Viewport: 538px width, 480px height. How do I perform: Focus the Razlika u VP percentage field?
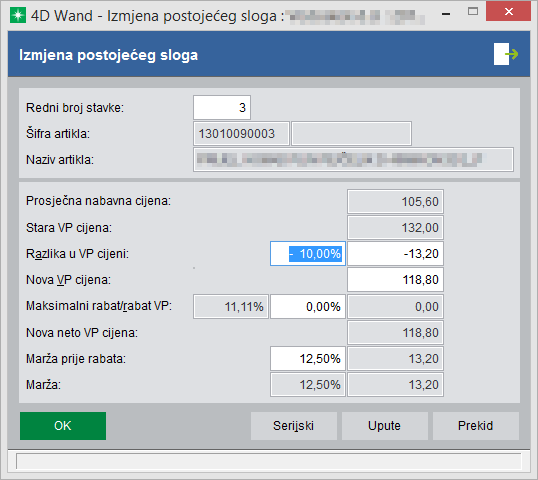(x=308, y=254)
